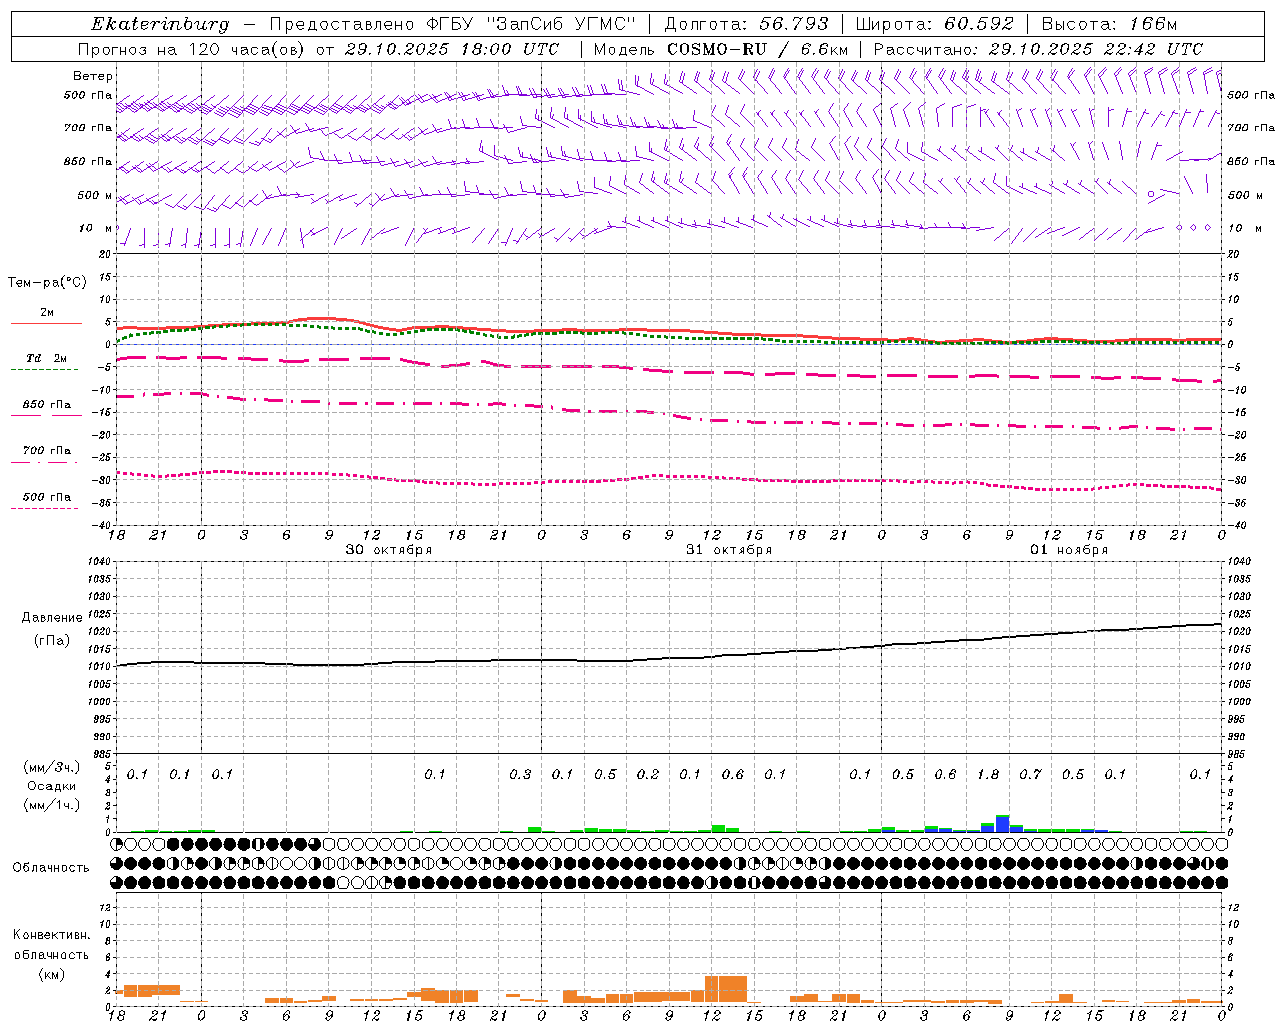The image size is (1280, 1024).
Task: Click the solid red 2м legend line
Action: (46, 323)
